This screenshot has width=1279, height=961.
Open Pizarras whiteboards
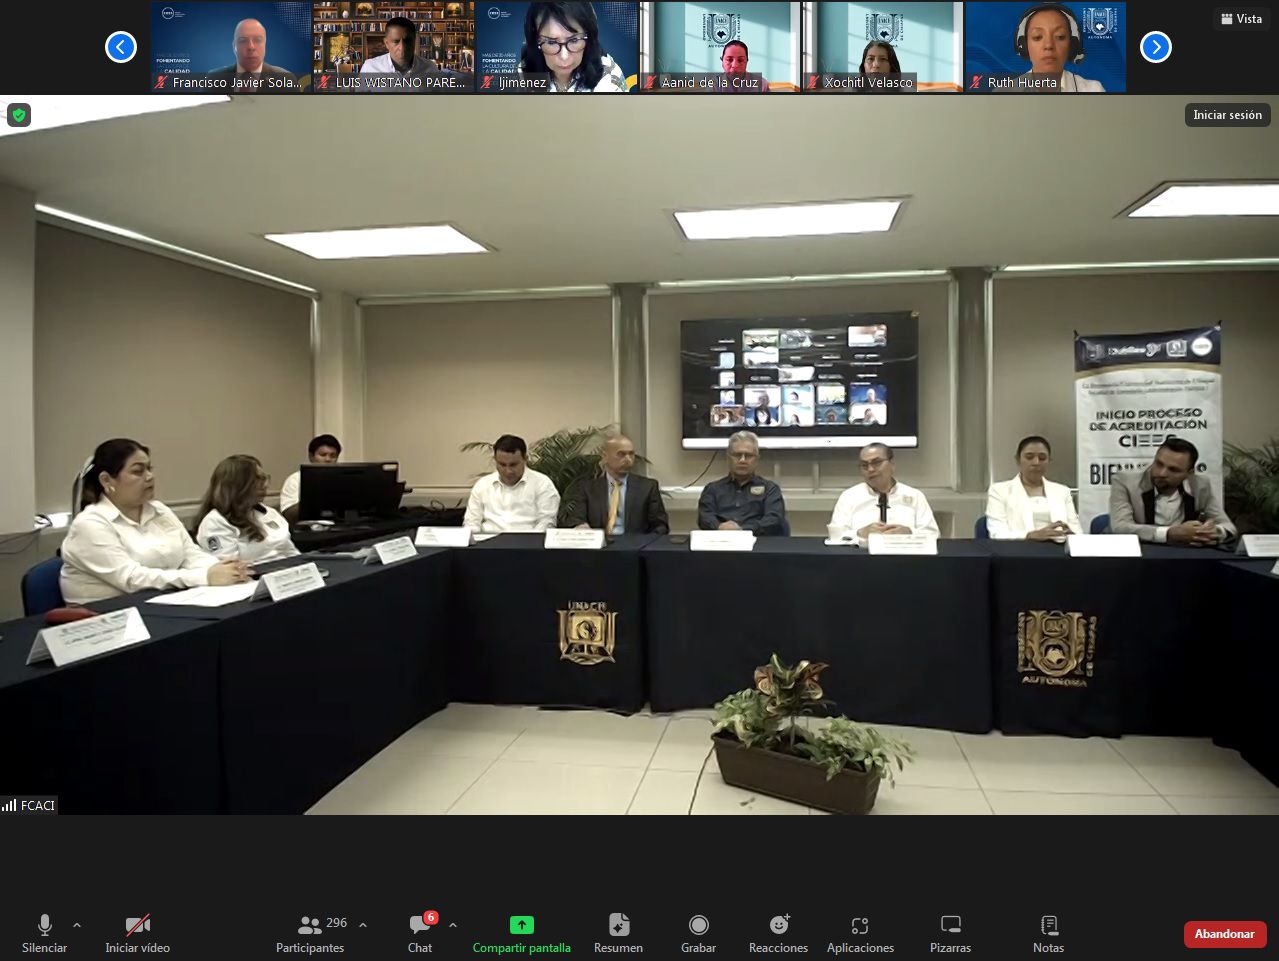[x=950, y=932]
